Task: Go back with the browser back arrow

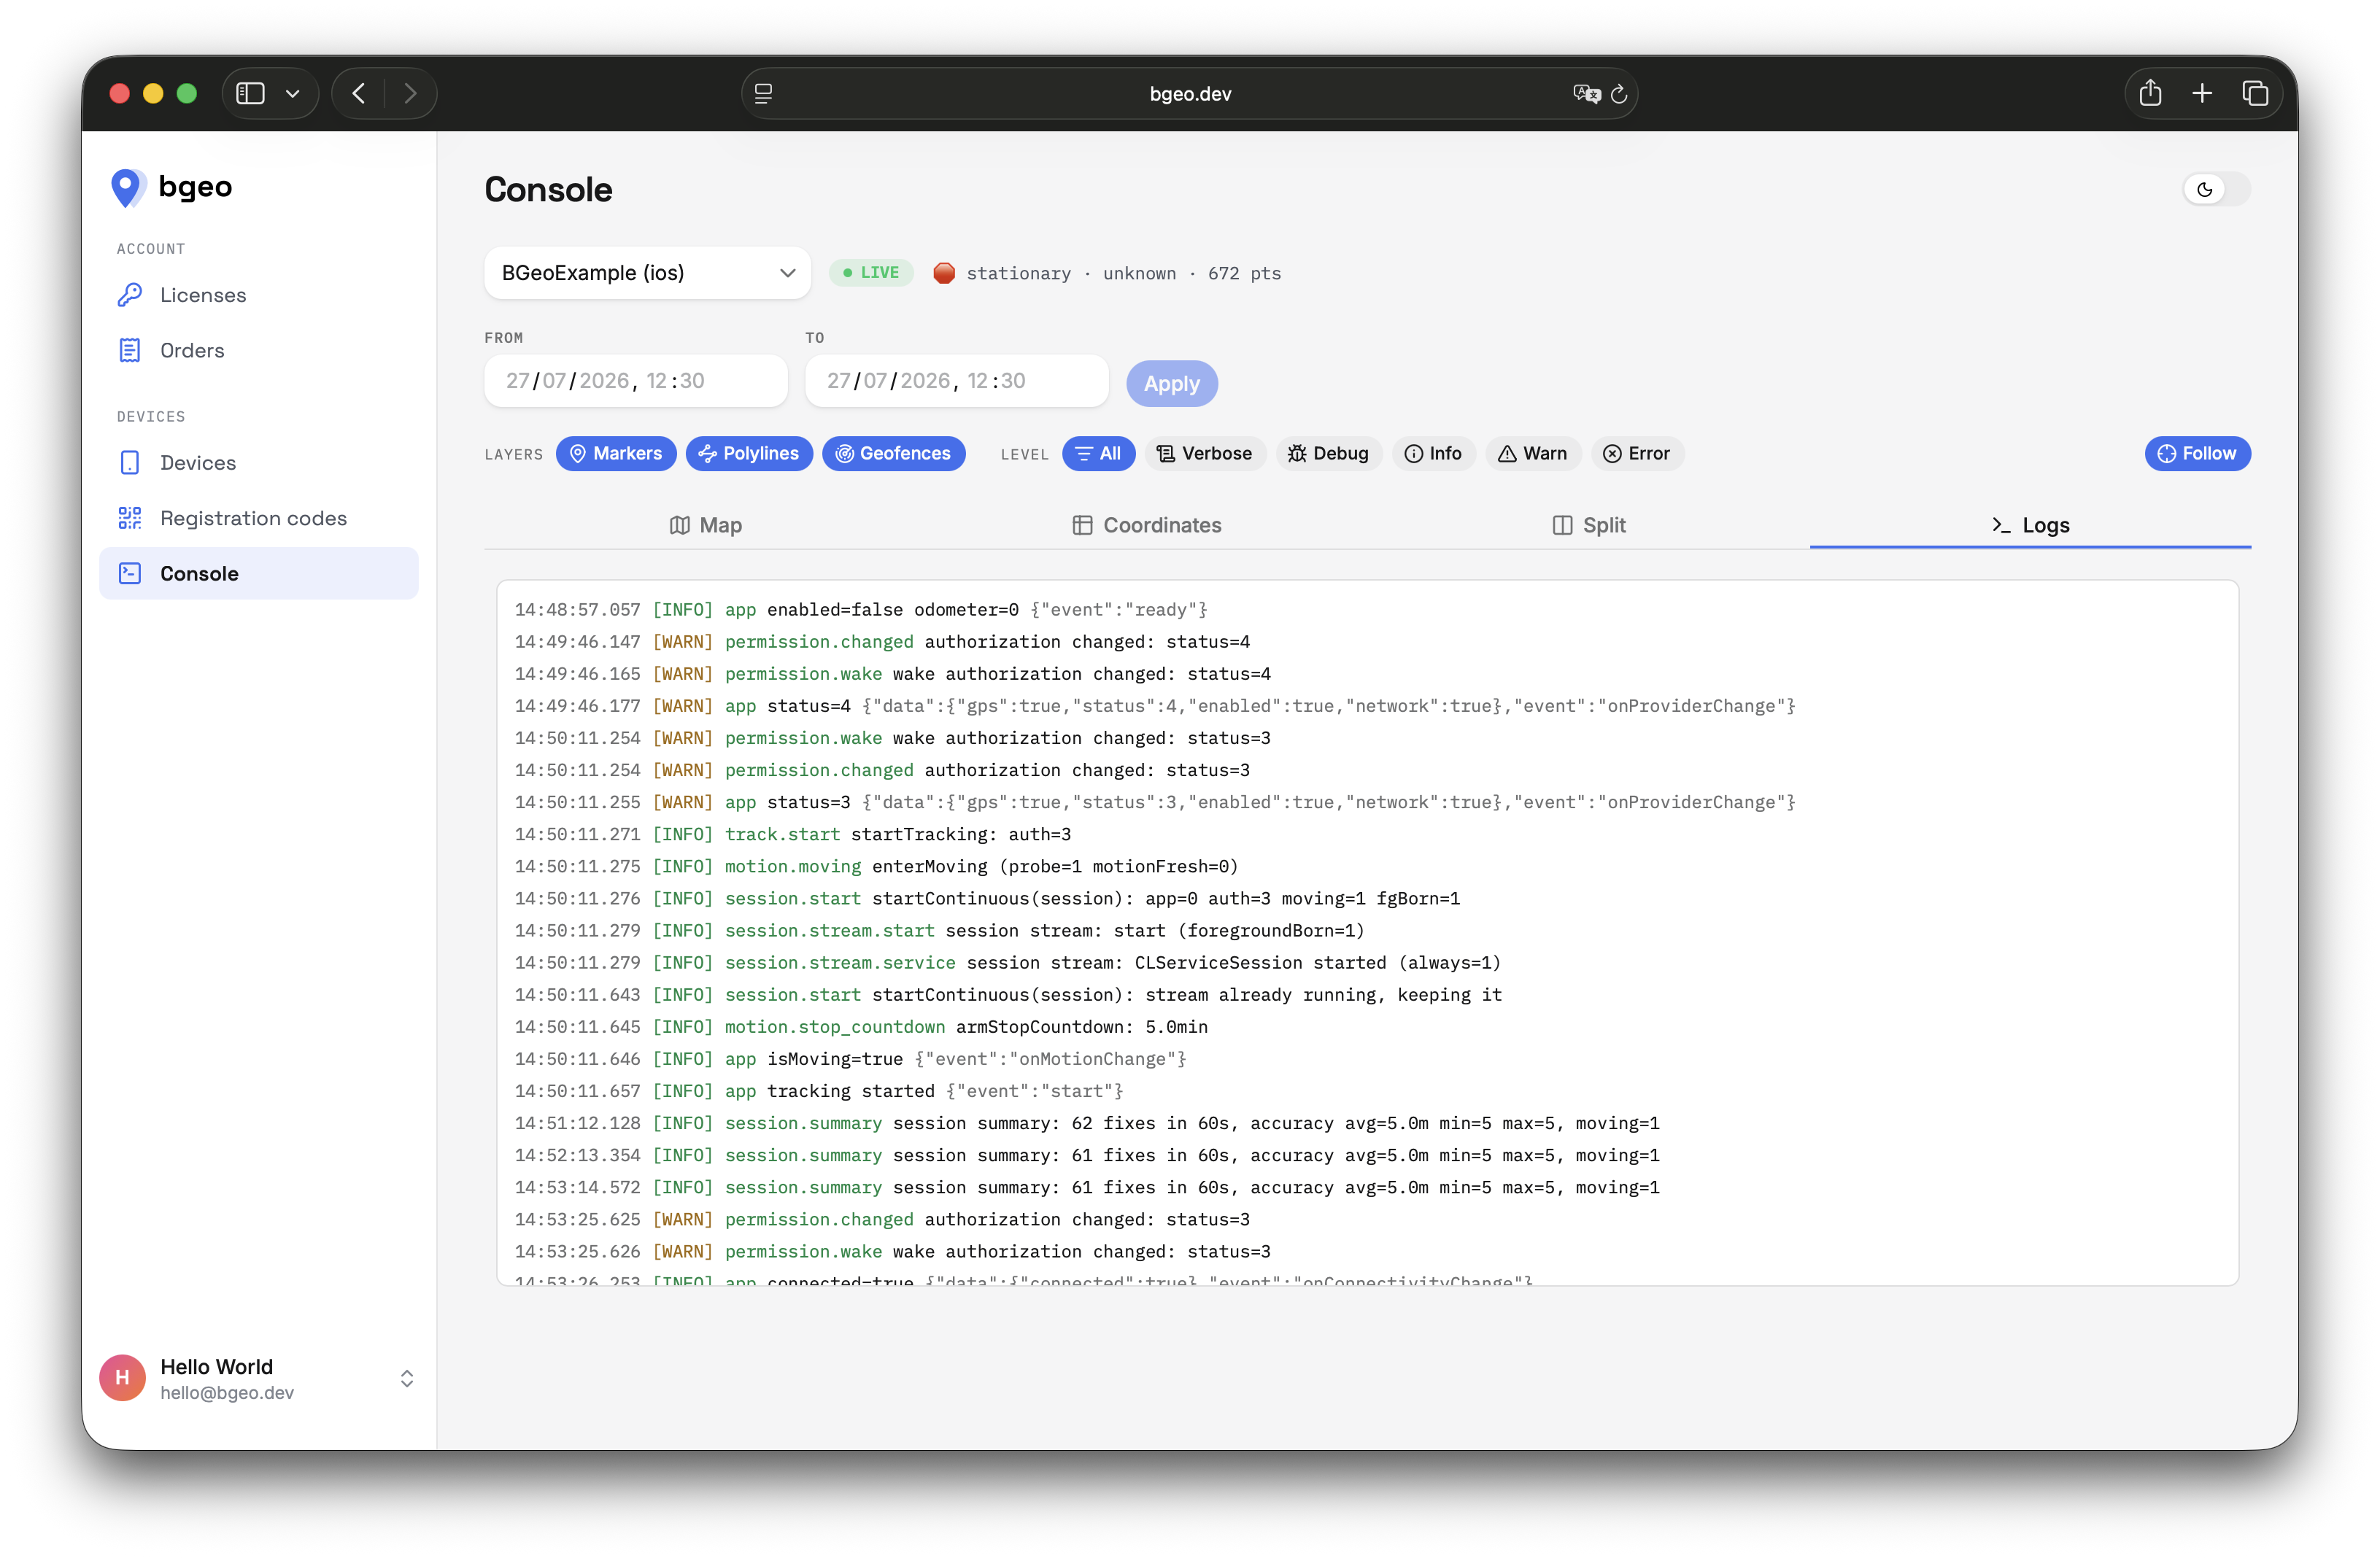Action: 359,93
